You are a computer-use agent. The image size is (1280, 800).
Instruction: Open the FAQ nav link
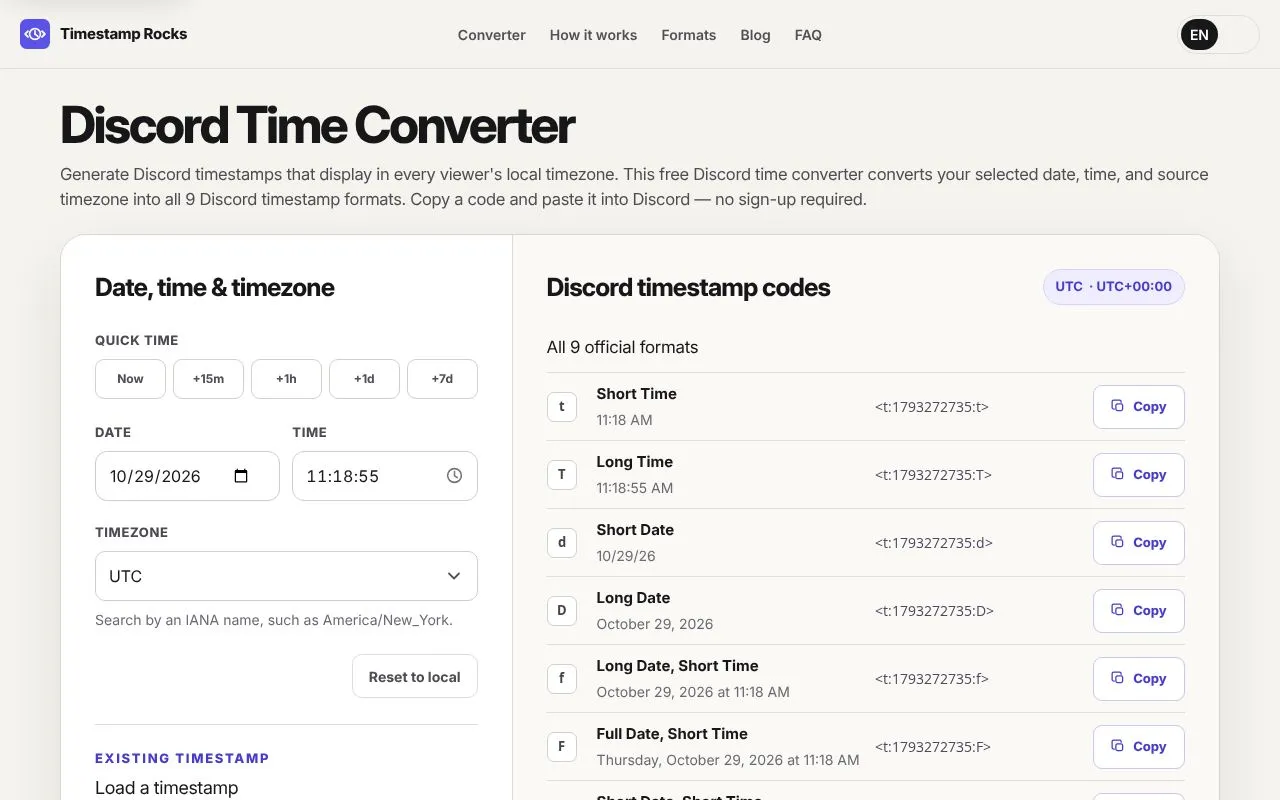[x=808, y=35]
